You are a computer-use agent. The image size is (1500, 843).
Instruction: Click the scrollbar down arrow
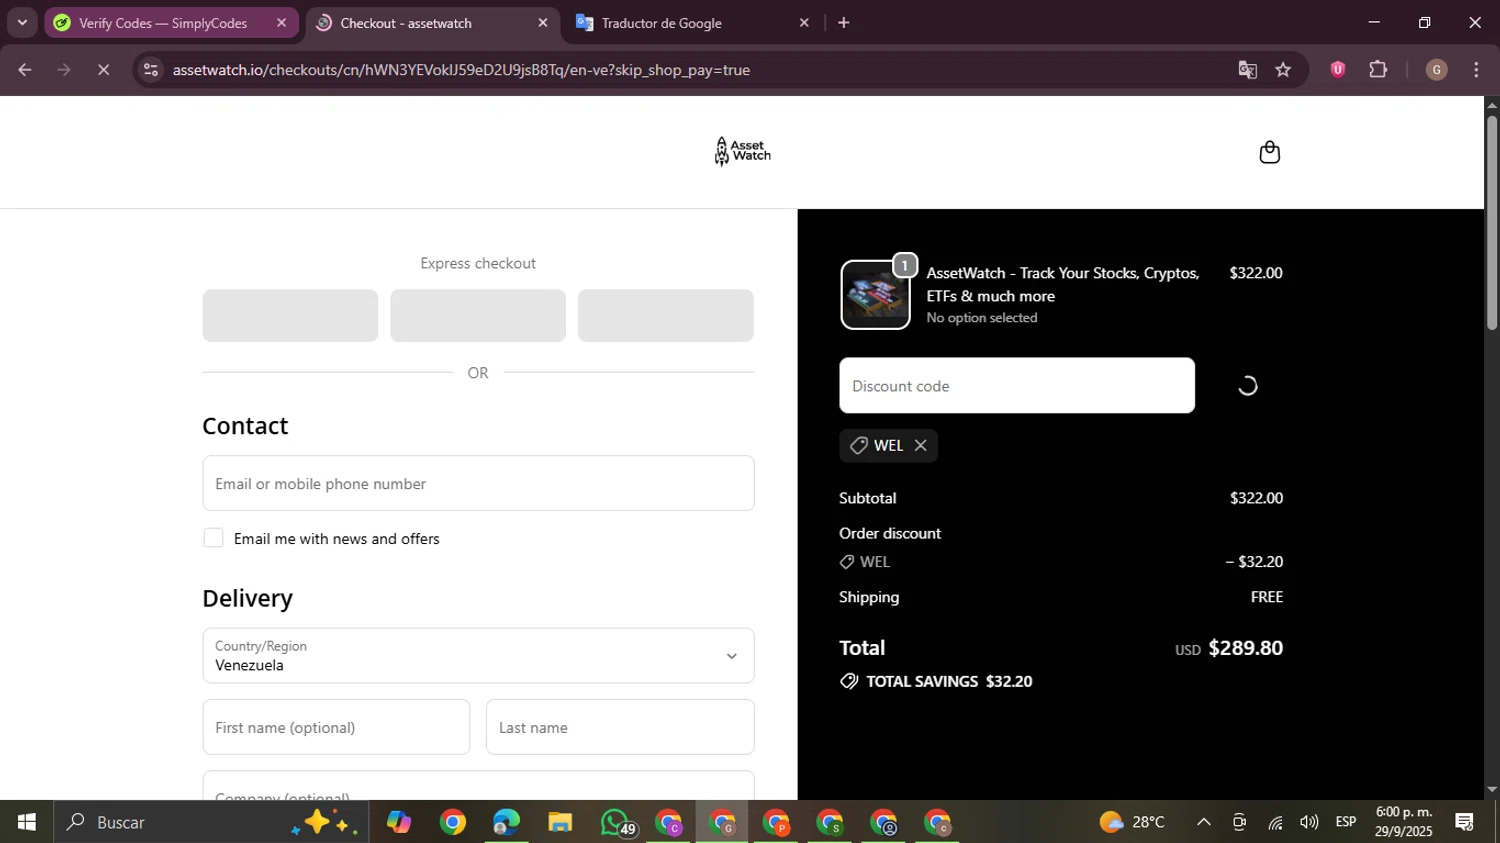(1492, 790)
